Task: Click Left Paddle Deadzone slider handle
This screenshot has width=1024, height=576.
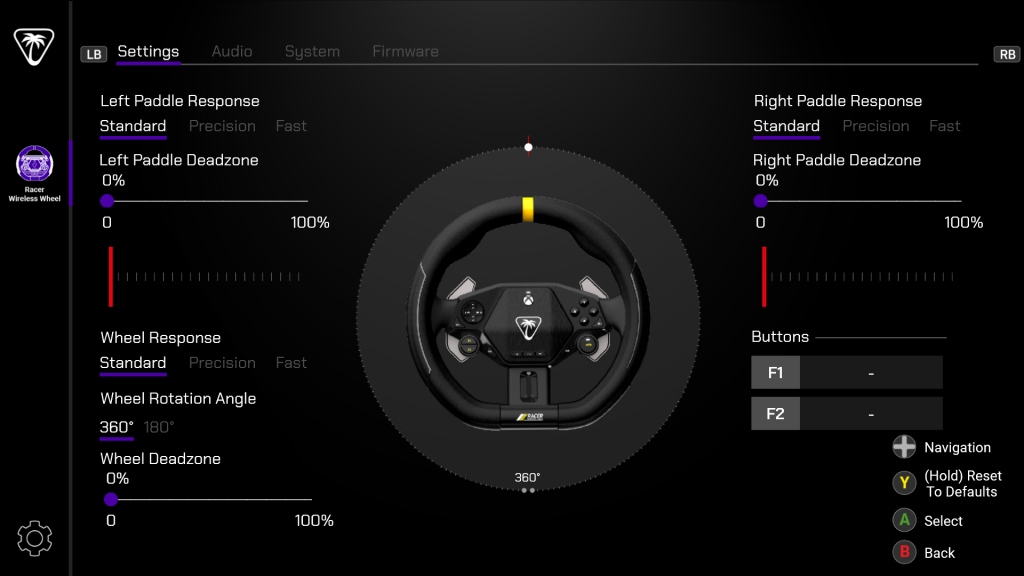Action: (107, 201)
